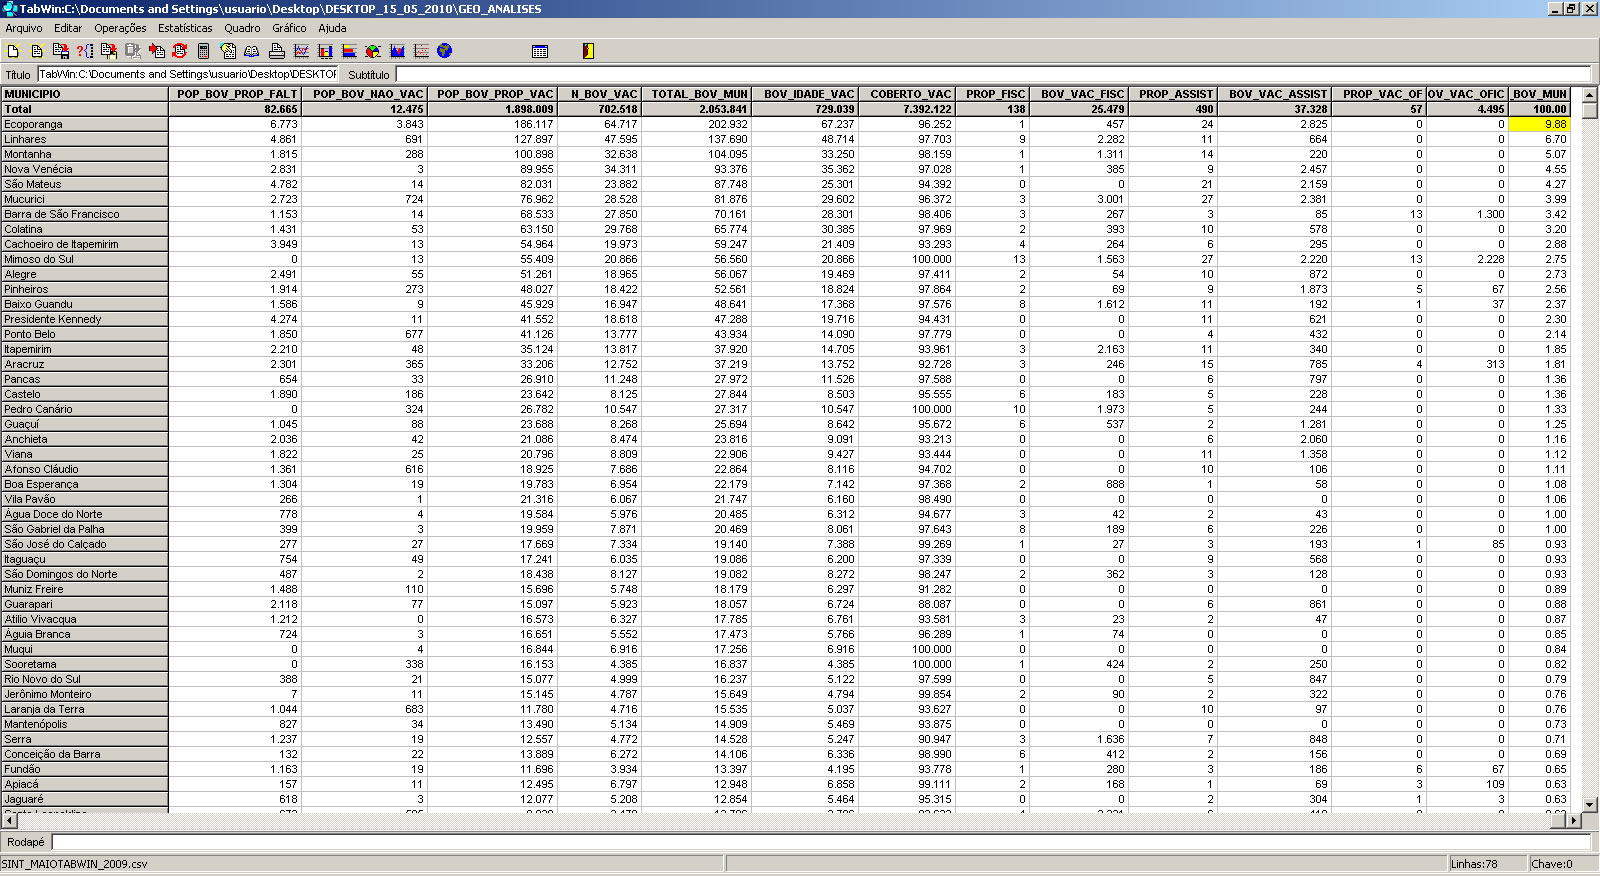This screenshot has width=1600, height=876.
Task: Click the blue area chart icon
Action: (397, 51)
